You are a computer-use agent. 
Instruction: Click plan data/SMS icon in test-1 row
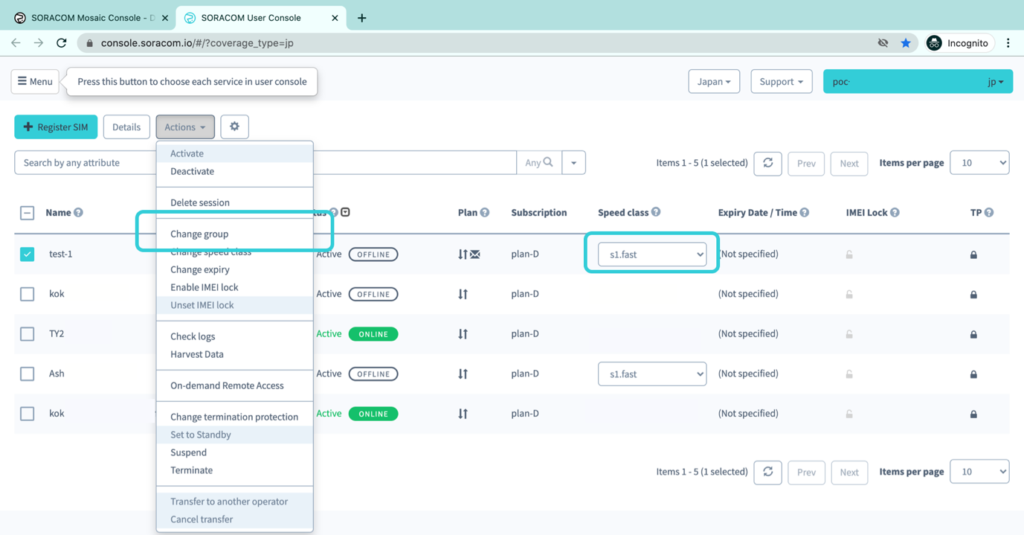pyautogui.click(x=469, y=254)
